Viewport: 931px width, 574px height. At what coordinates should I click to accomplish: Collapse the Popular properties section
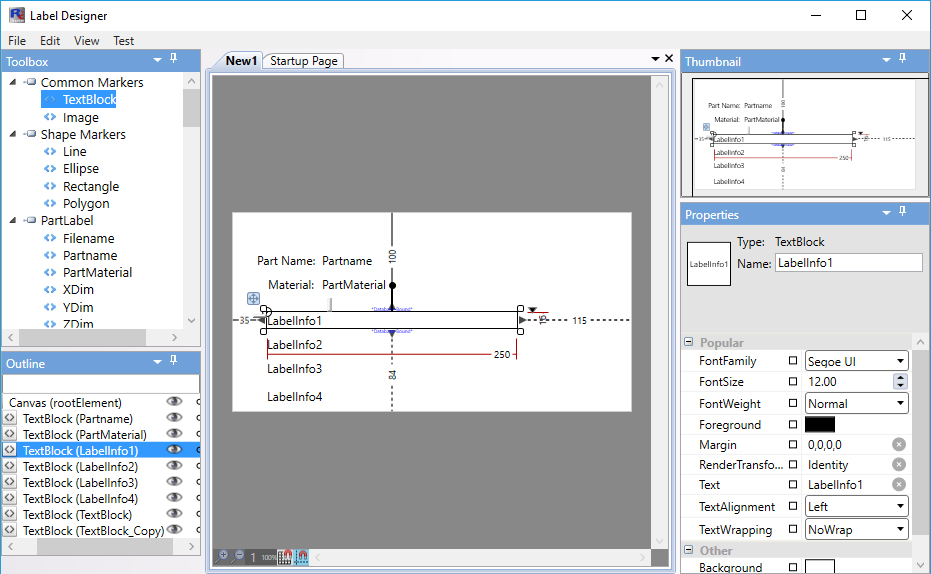[689, 342]
